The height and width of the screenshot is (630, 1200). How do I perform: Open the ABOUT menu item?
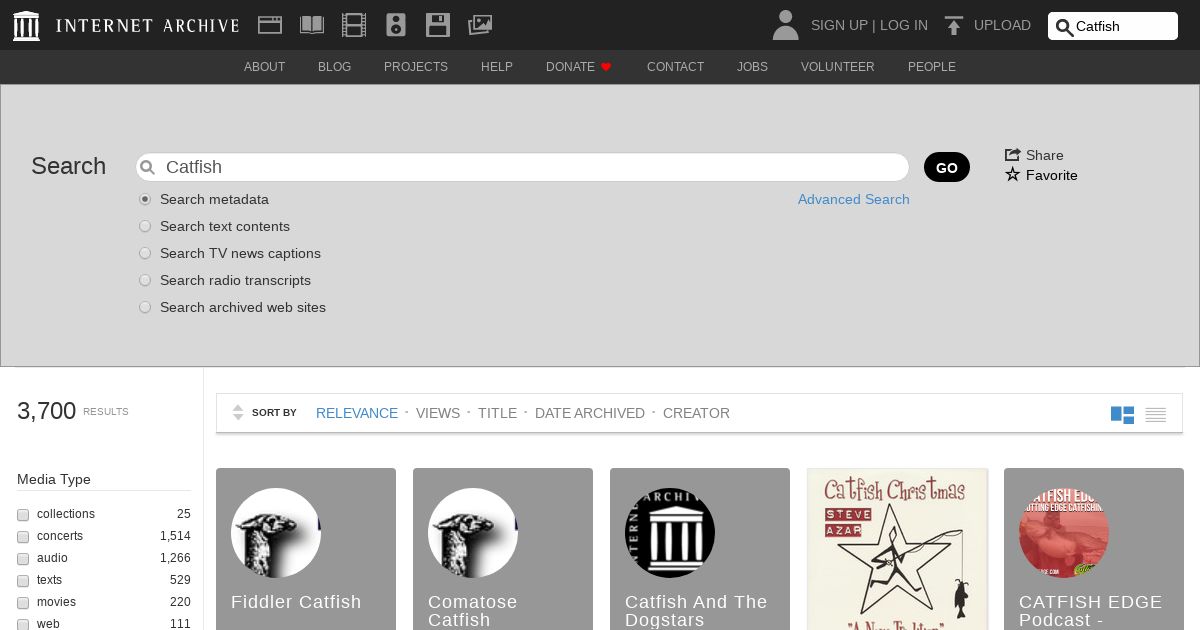point(264,67)
